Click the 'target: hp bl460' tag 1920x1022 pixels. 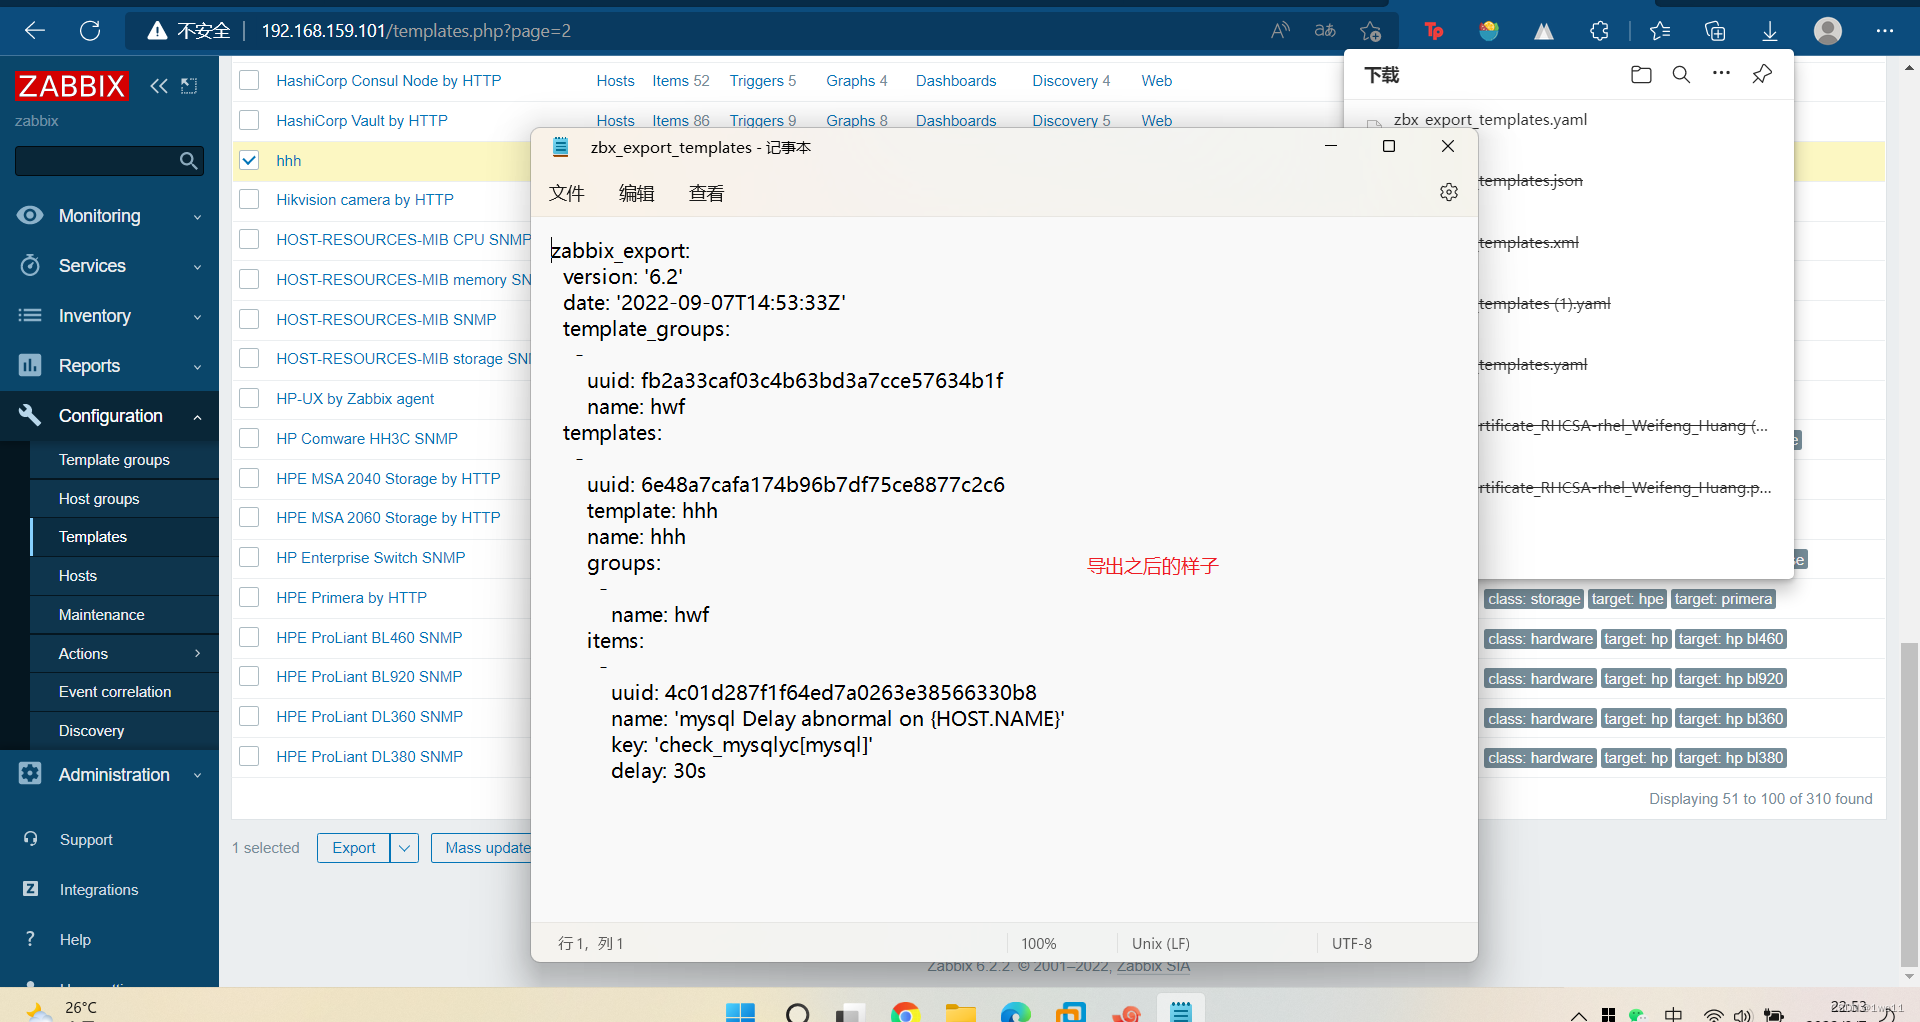(1731, 639)
